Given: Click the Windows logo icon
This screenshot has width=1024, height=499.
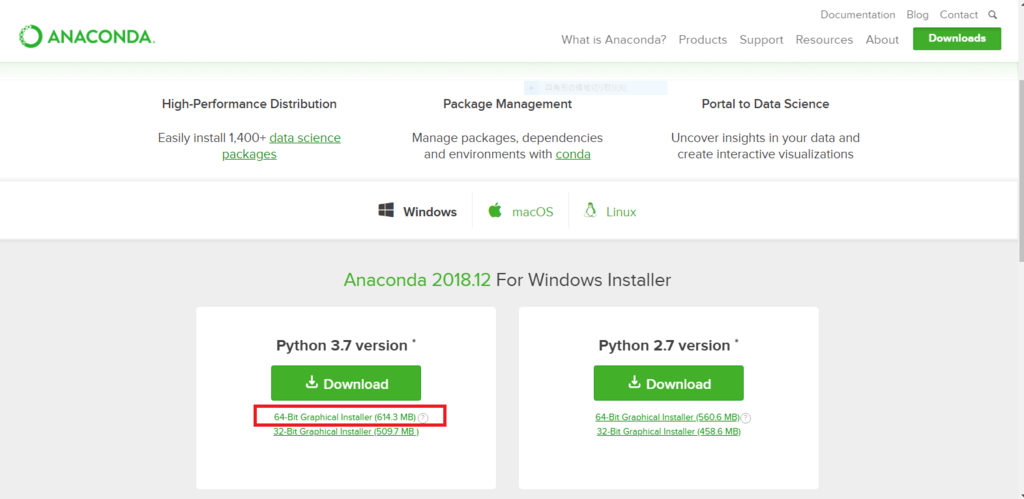Looking at the screenshot, I should 386,211.
